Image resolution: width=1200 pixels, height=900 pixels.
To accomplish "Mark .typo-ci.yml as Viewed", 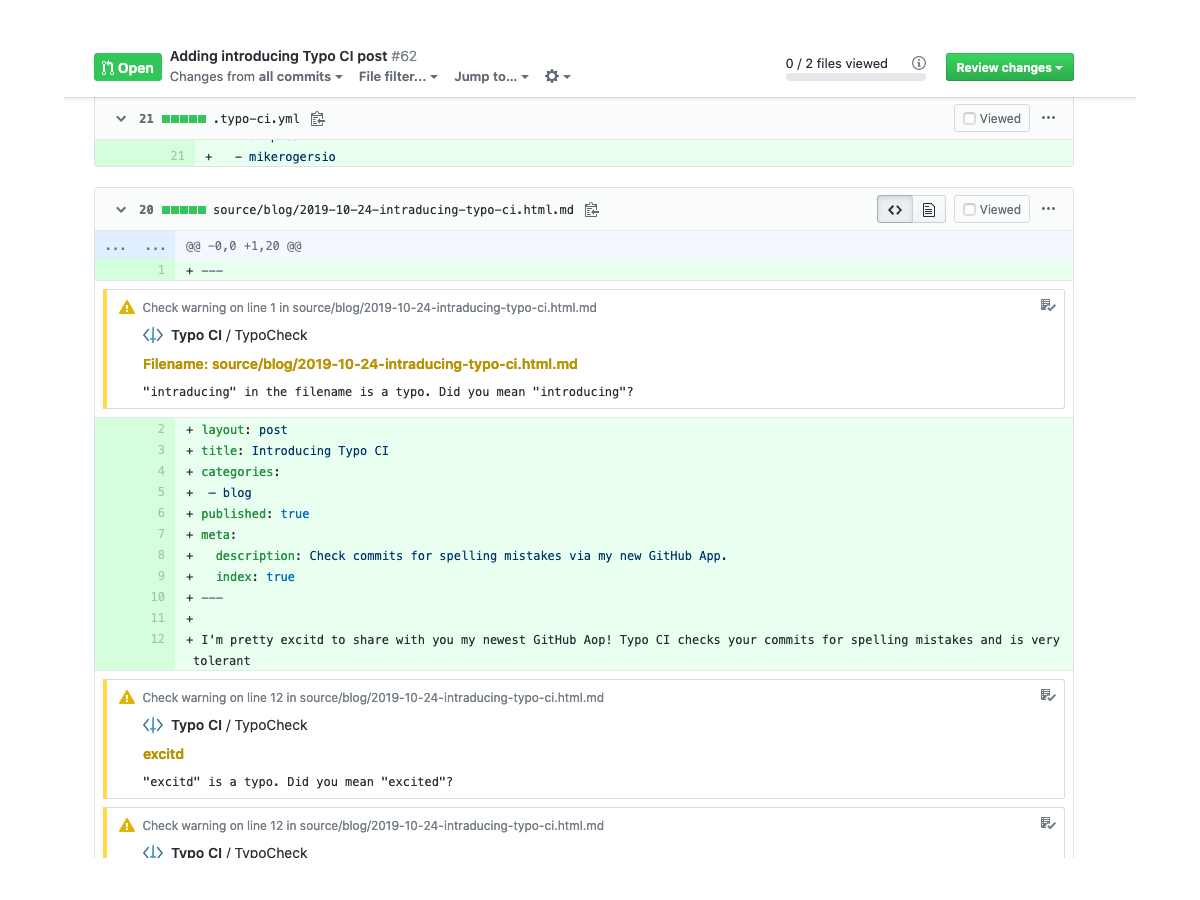I will pyautogui.click(x=992, y=118).
